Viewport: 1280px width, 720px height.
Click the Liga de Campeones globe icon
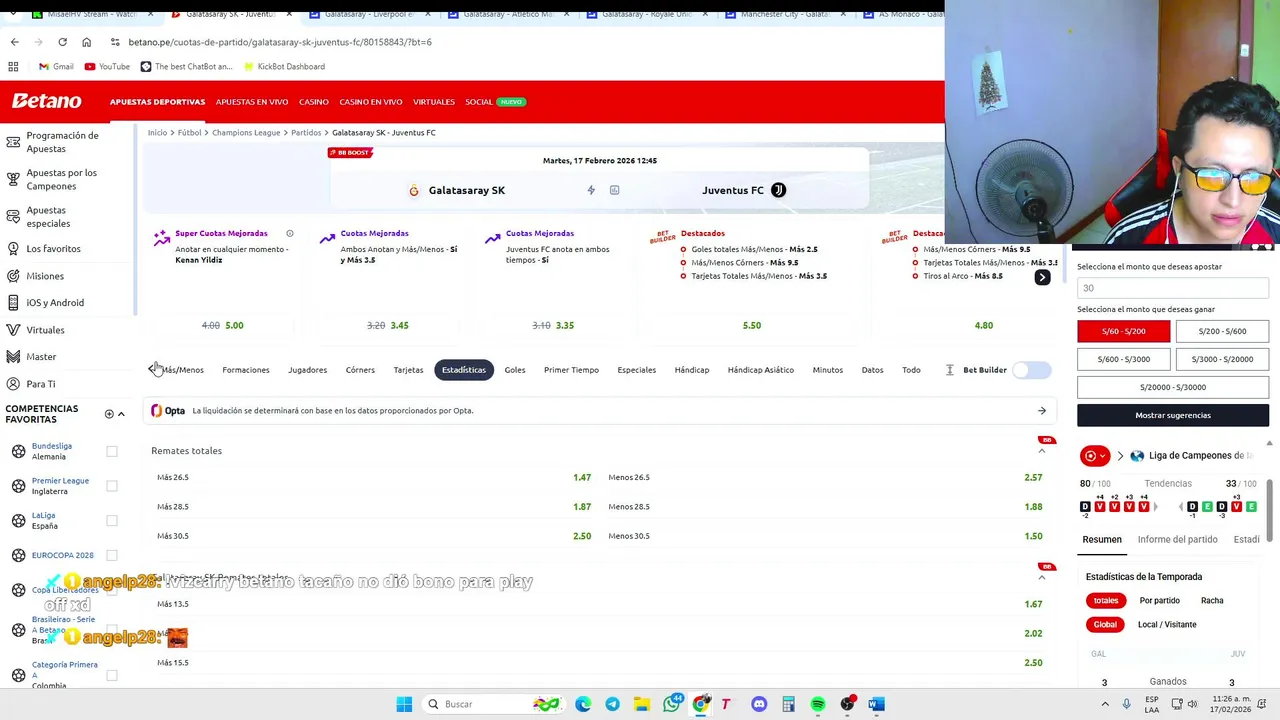pyautogui.click(x=1137, y=456)
